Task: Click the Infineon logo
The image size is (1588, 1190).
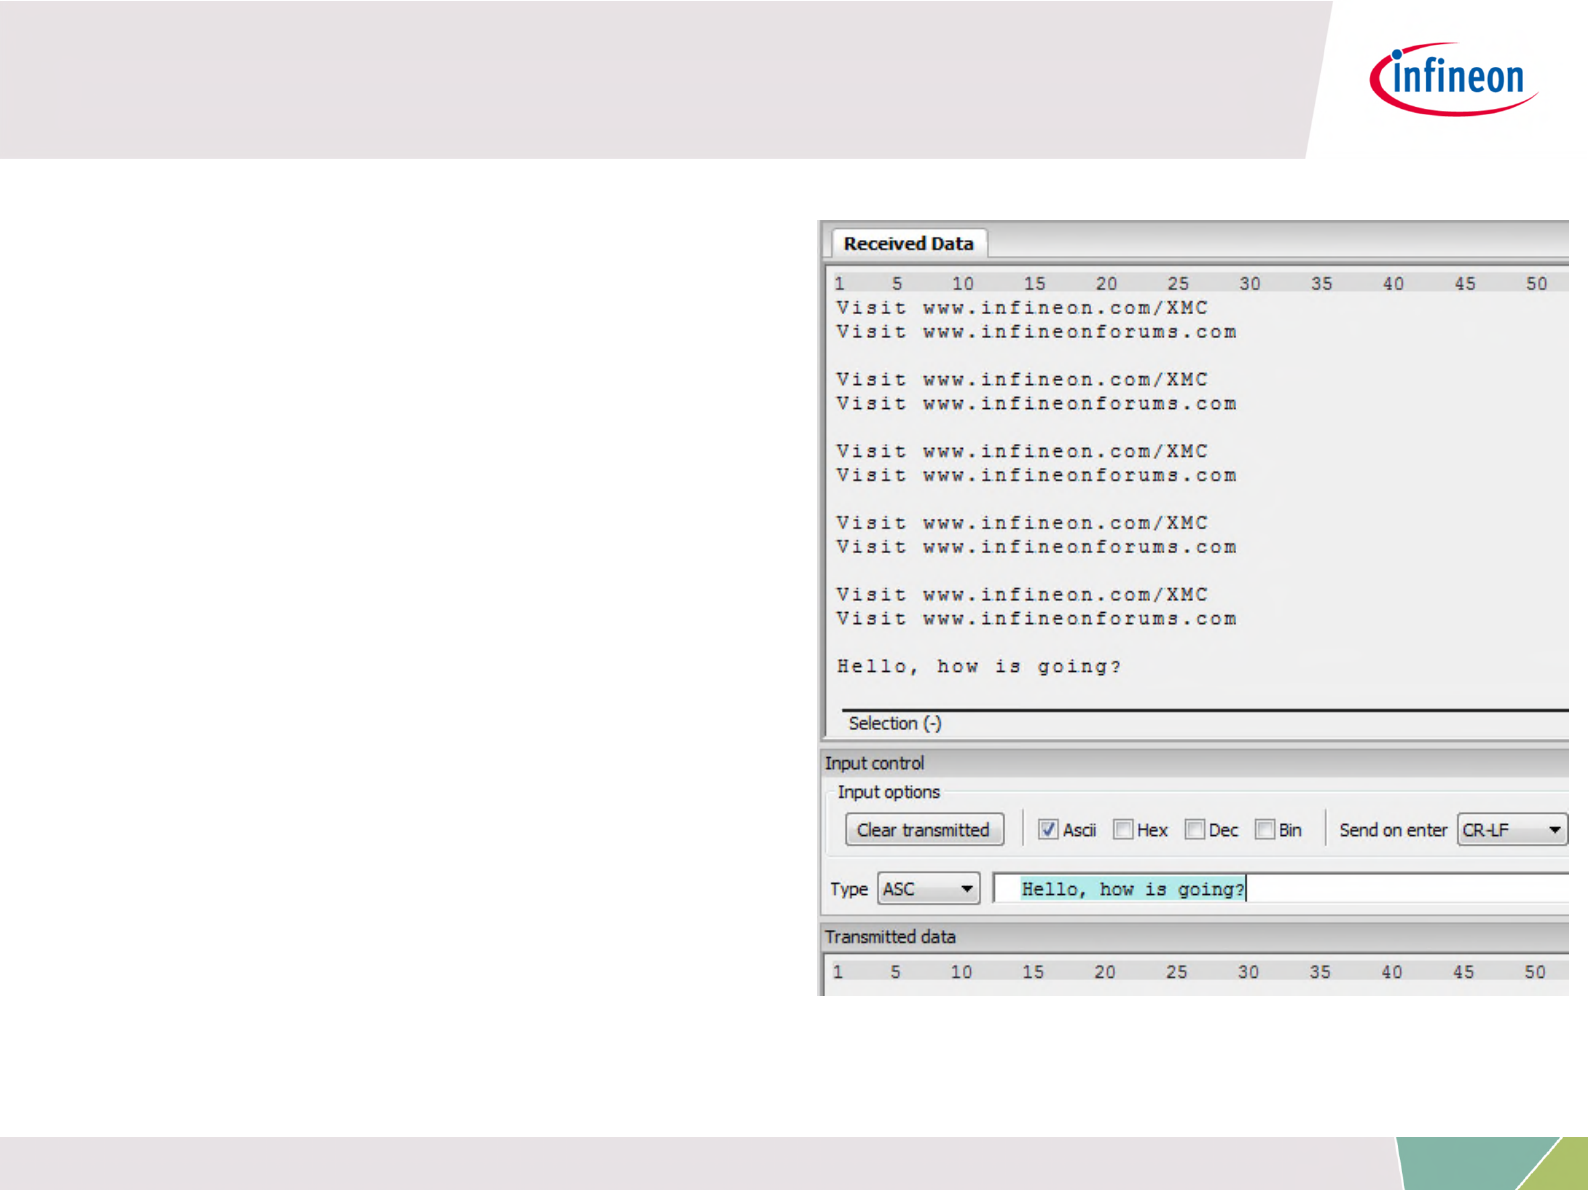Action: pyautogui.click(x=1454, y=79)
